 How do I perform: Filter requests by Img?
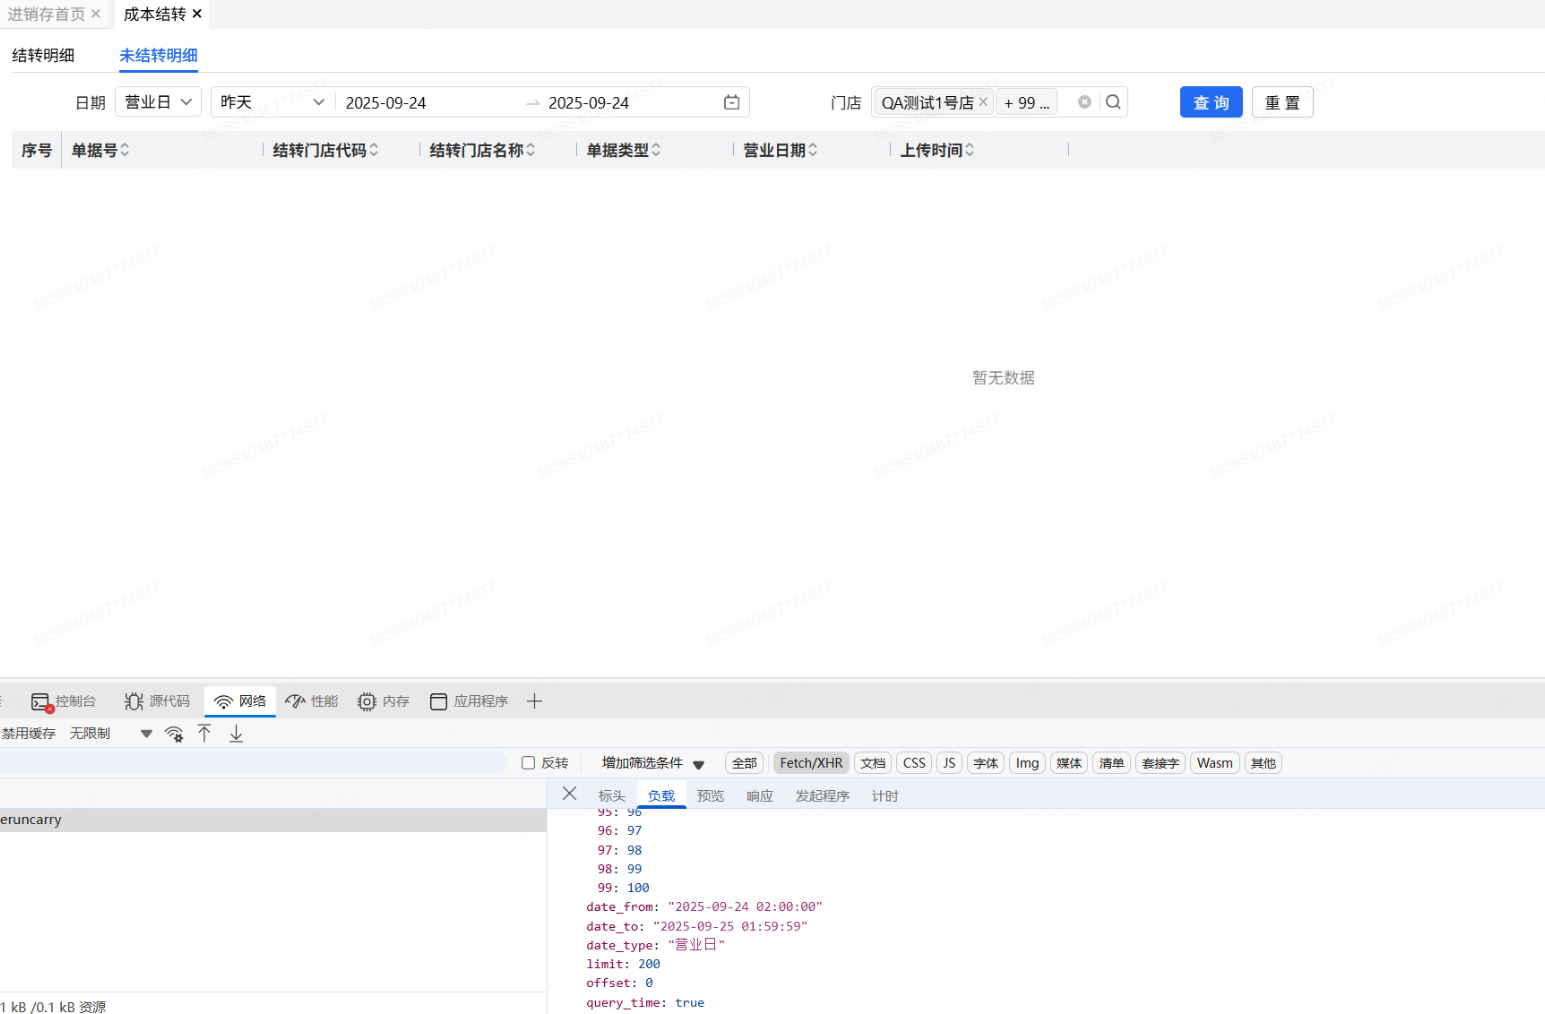(1027, 763)
